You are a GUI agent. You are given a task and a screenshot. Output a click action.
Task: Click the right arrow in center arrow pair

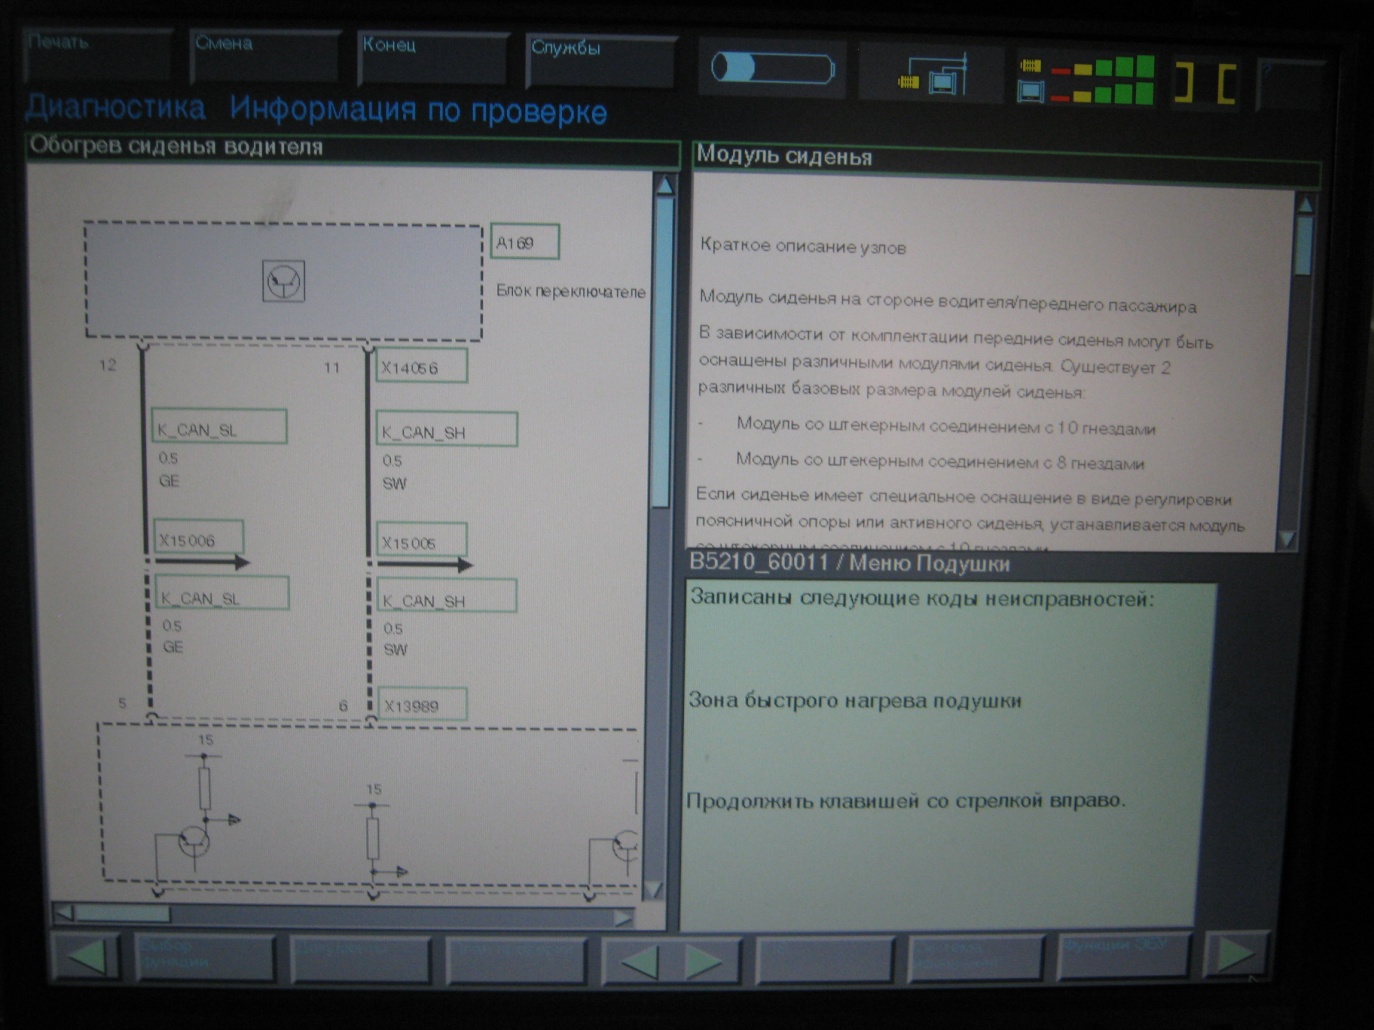click(704, 962)
